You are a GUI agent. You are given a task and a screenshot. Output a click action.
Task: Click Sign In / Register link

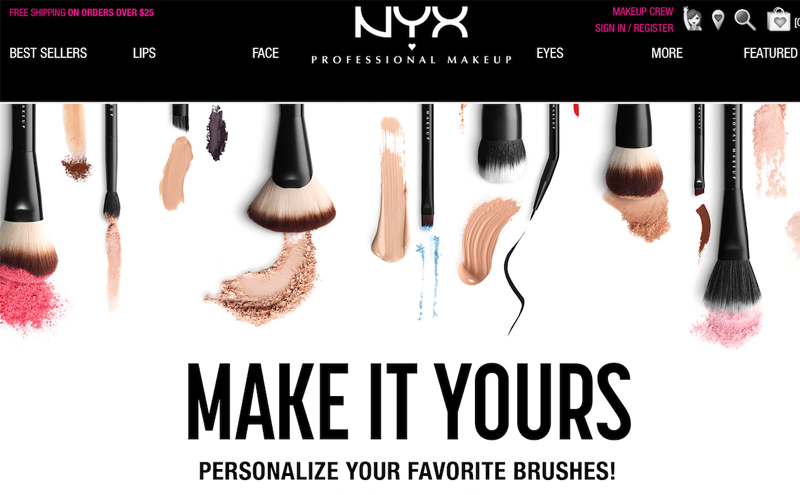pos(634,28)
